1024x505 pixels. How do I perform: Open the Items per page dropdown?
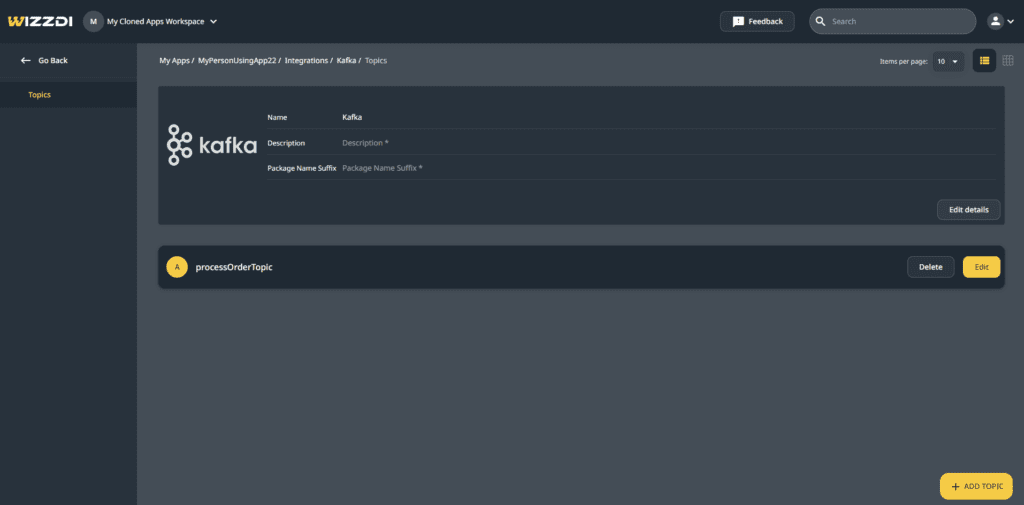[947, 62]
